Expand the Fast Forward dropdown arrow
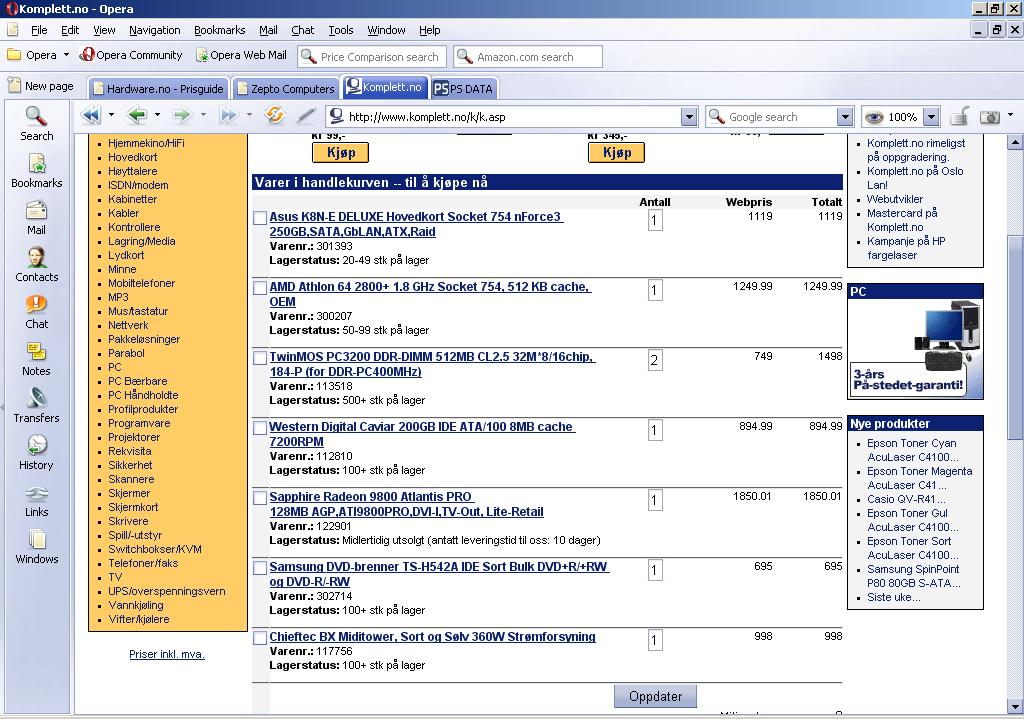The image size is (1024, 719). coord(249,115)
